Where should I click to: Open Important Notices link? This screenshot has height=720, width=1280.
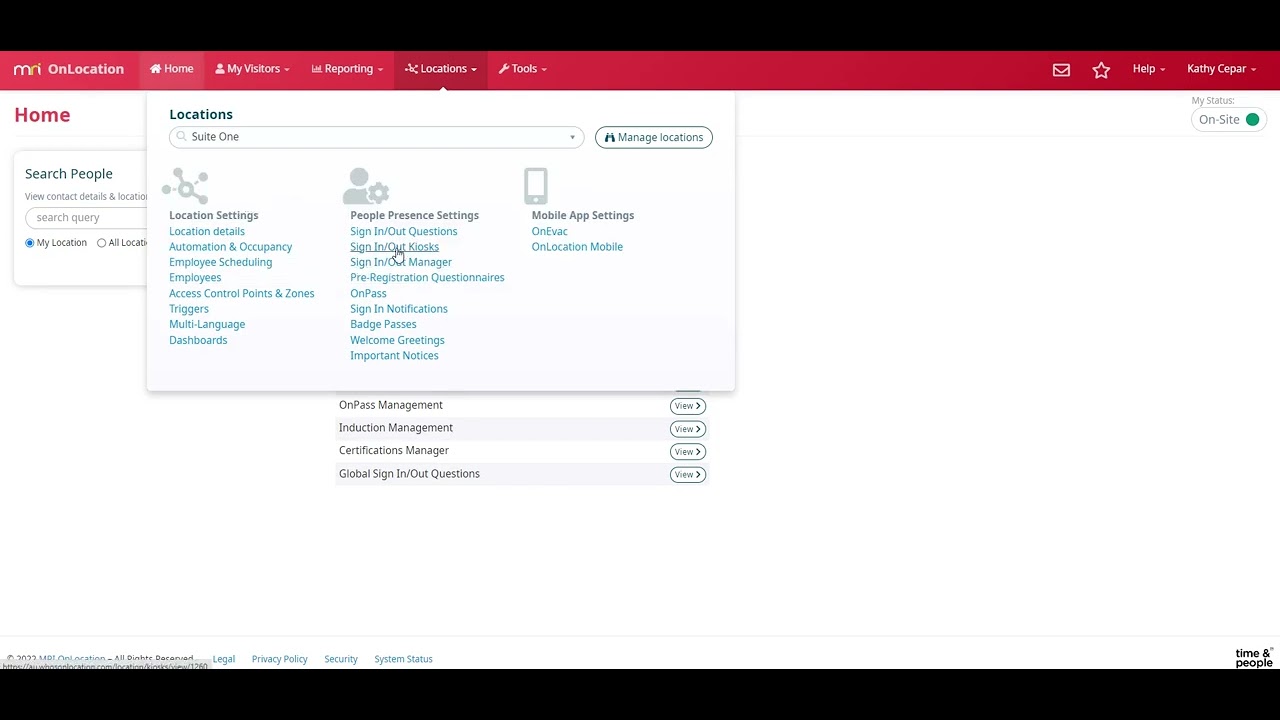click(394, 356)
